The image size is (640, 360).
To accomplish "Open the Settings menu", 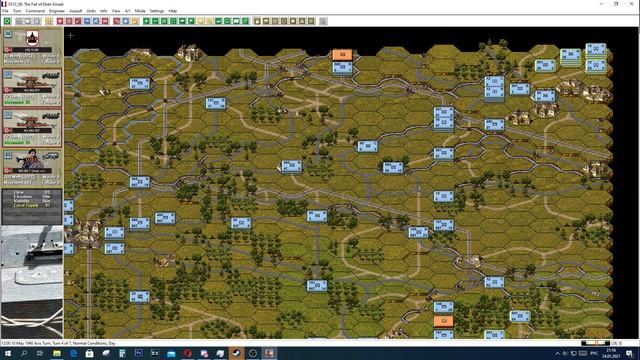I will point(156,11).
